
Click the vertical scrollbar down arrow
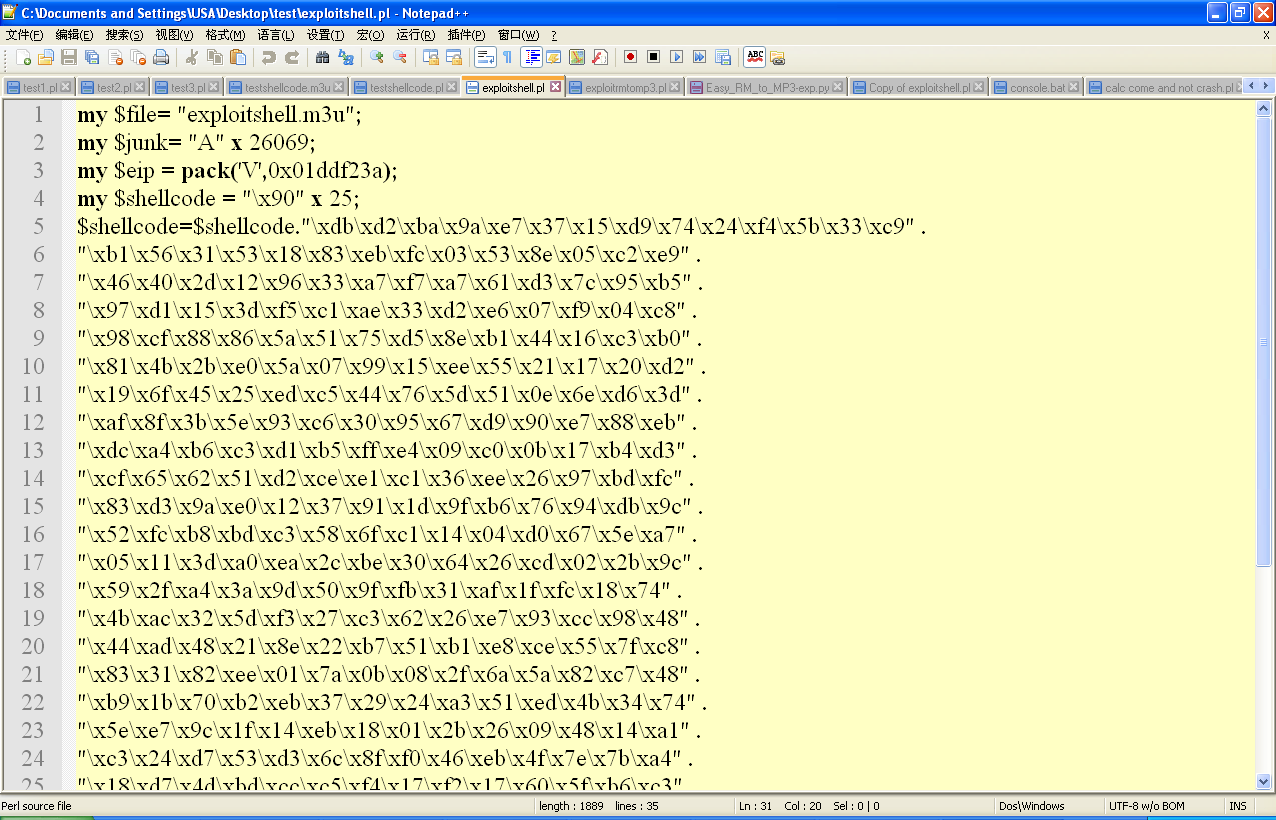coord(1263,781)
